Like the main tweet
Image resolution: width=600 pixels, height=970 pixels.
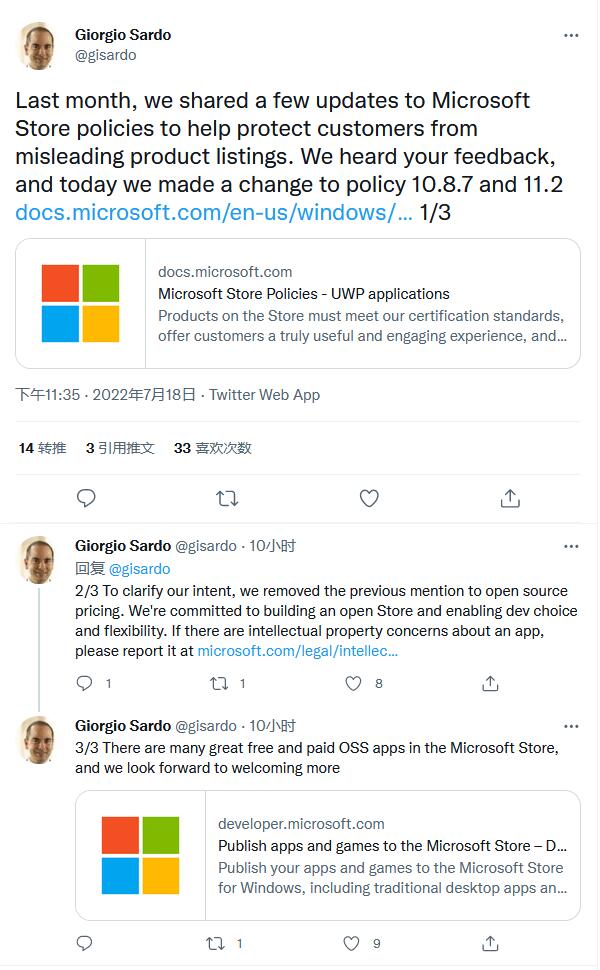[369, 497]
